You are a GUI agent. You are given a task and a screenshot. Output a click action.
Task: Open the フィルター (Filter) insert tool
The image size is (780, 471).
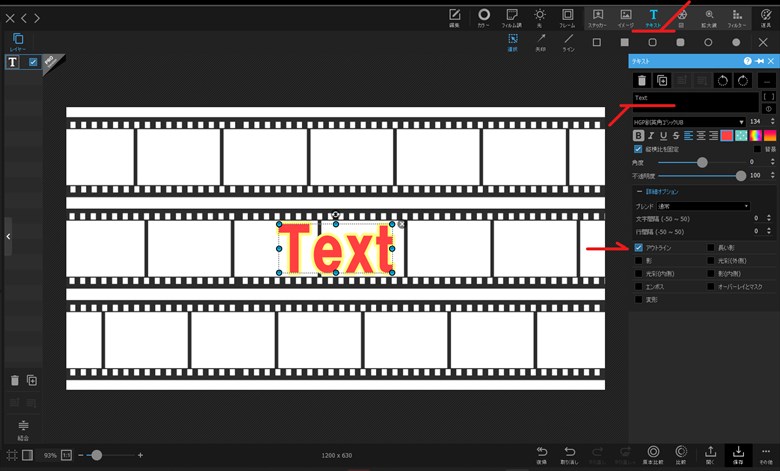click(x=737, y=17)
